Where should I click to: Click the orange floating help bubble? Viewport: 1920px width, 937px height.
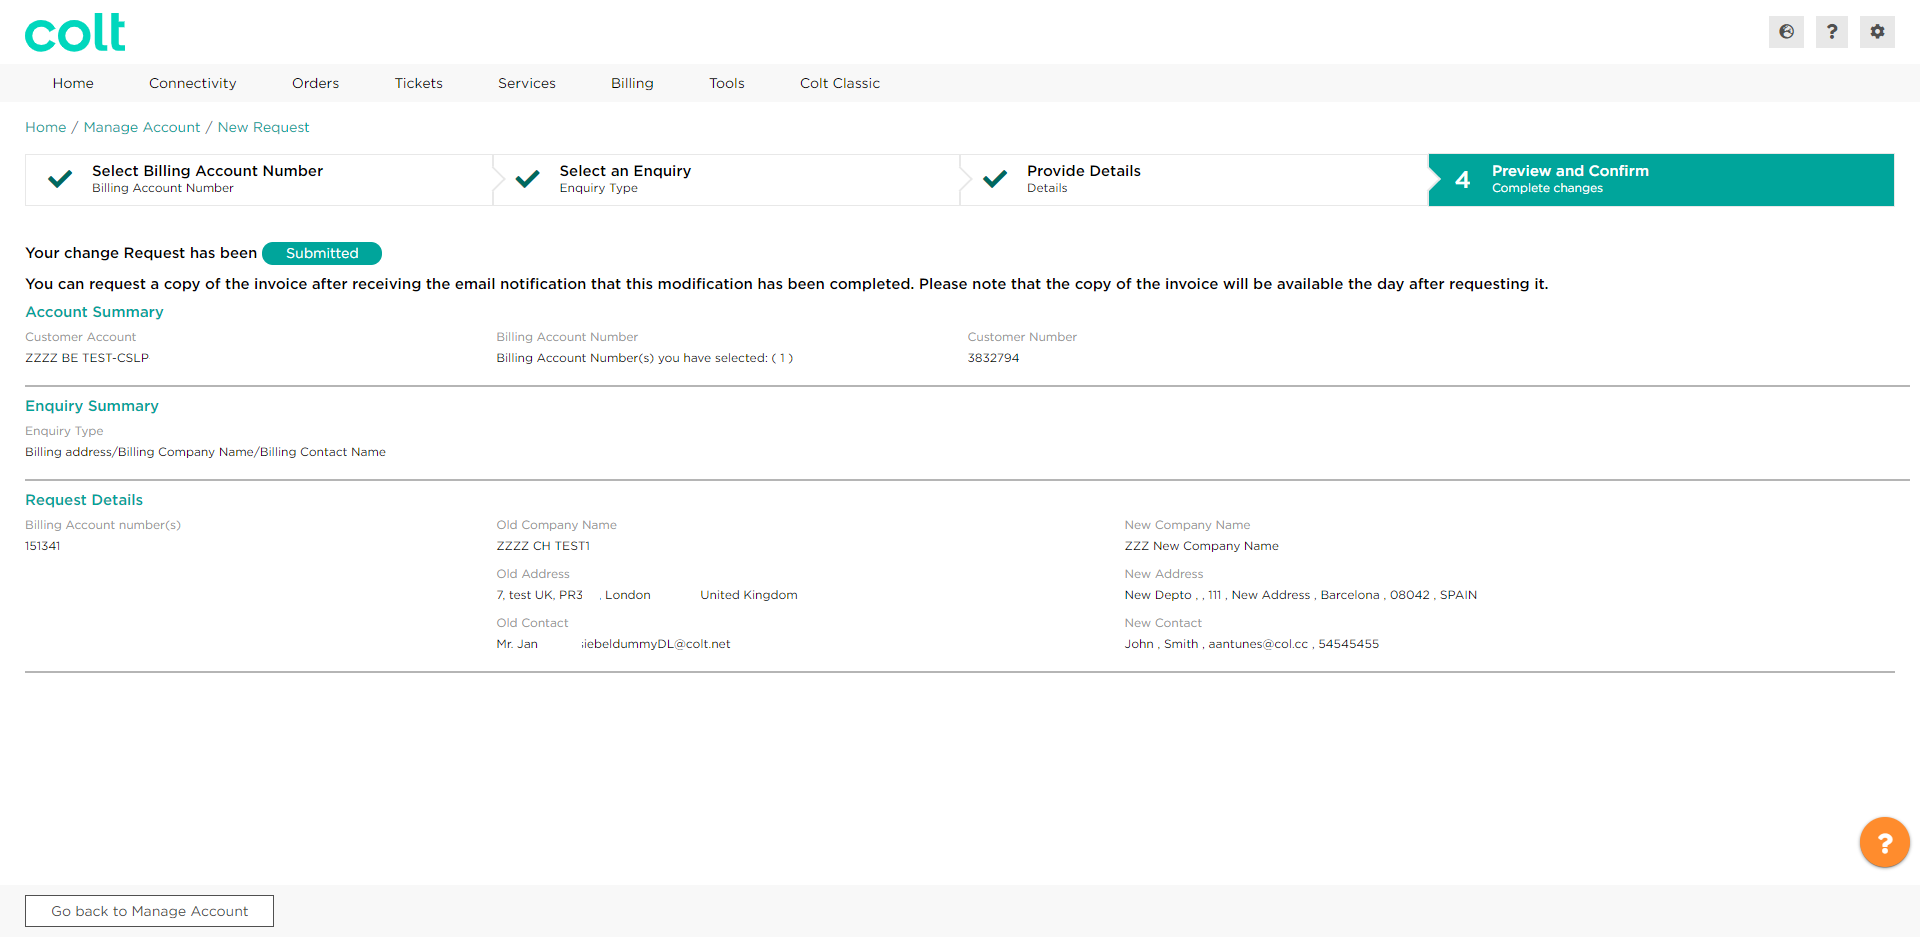(x=1884, y=842)
